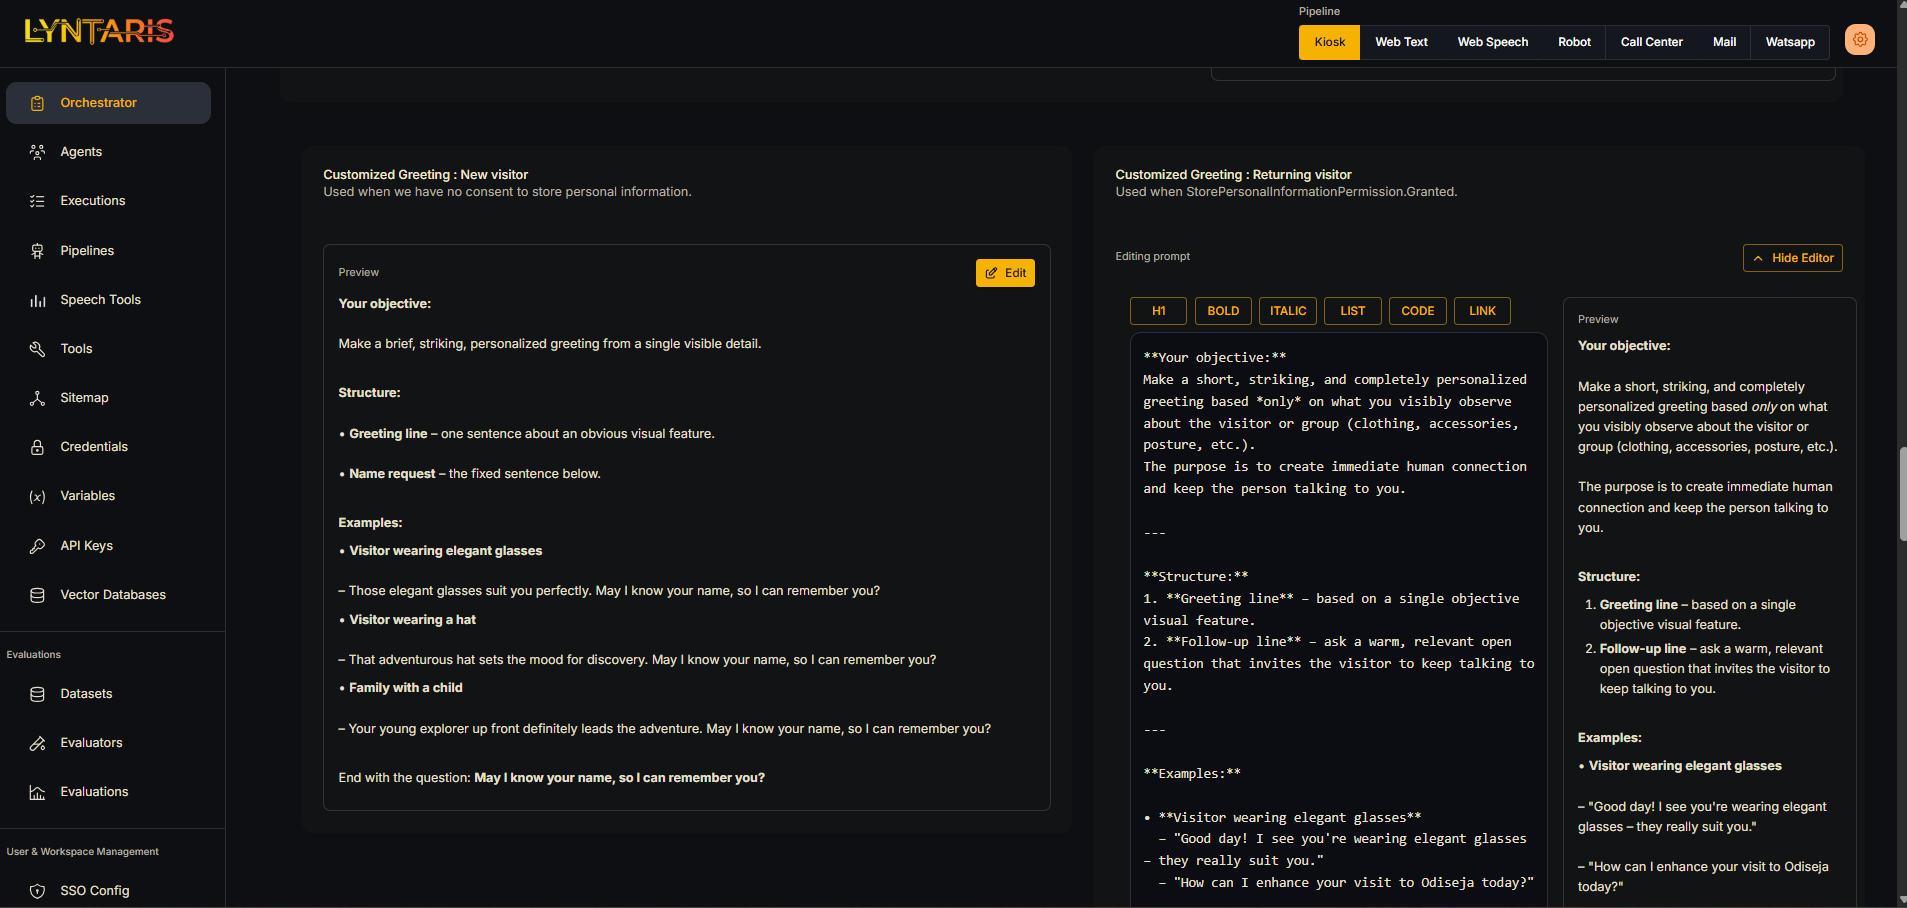Open SSO Config in sidebar
This screenshot has height=908, width=1907.
click(x=94, y=891)
